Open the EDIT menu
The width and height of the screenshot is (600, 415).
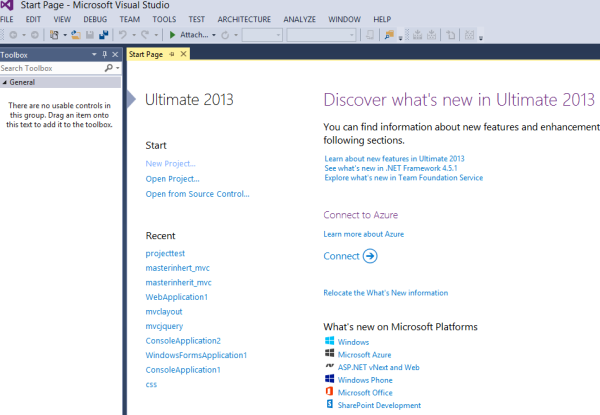33,20
